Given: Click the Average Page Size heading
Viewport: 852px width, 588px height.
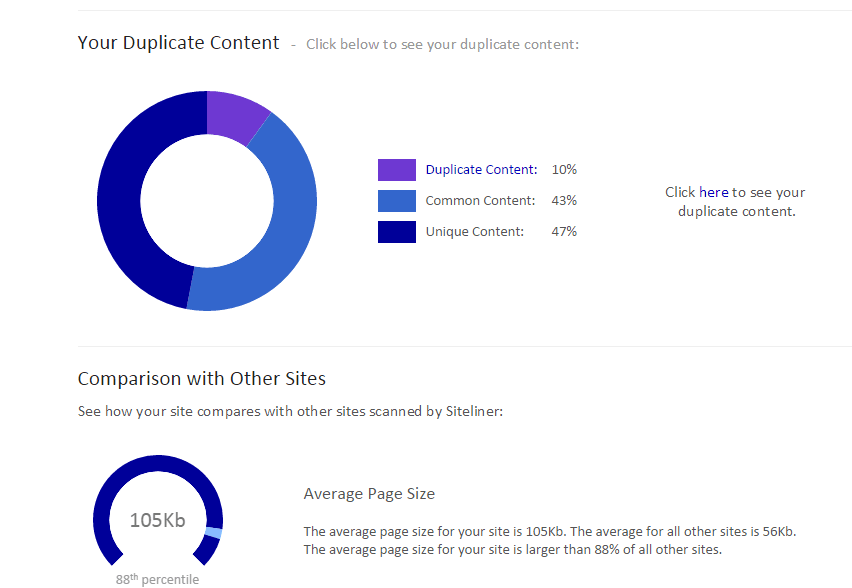Looking at the screenshot, I should [x=369, y=493].
